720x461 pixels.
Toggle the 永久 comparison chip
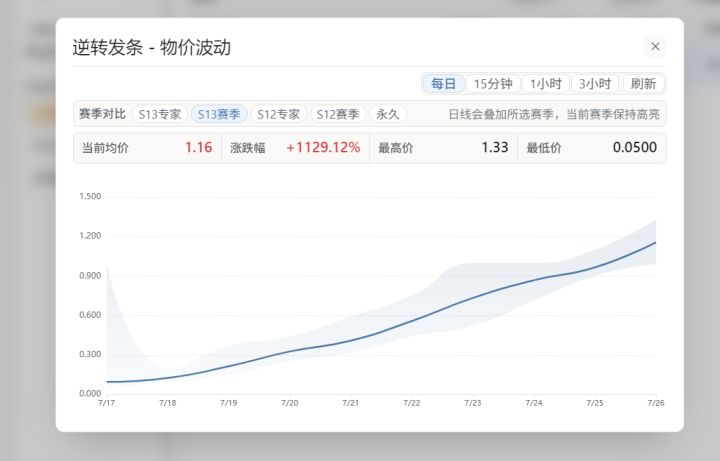pyautogui.click(x=388, y=114)
